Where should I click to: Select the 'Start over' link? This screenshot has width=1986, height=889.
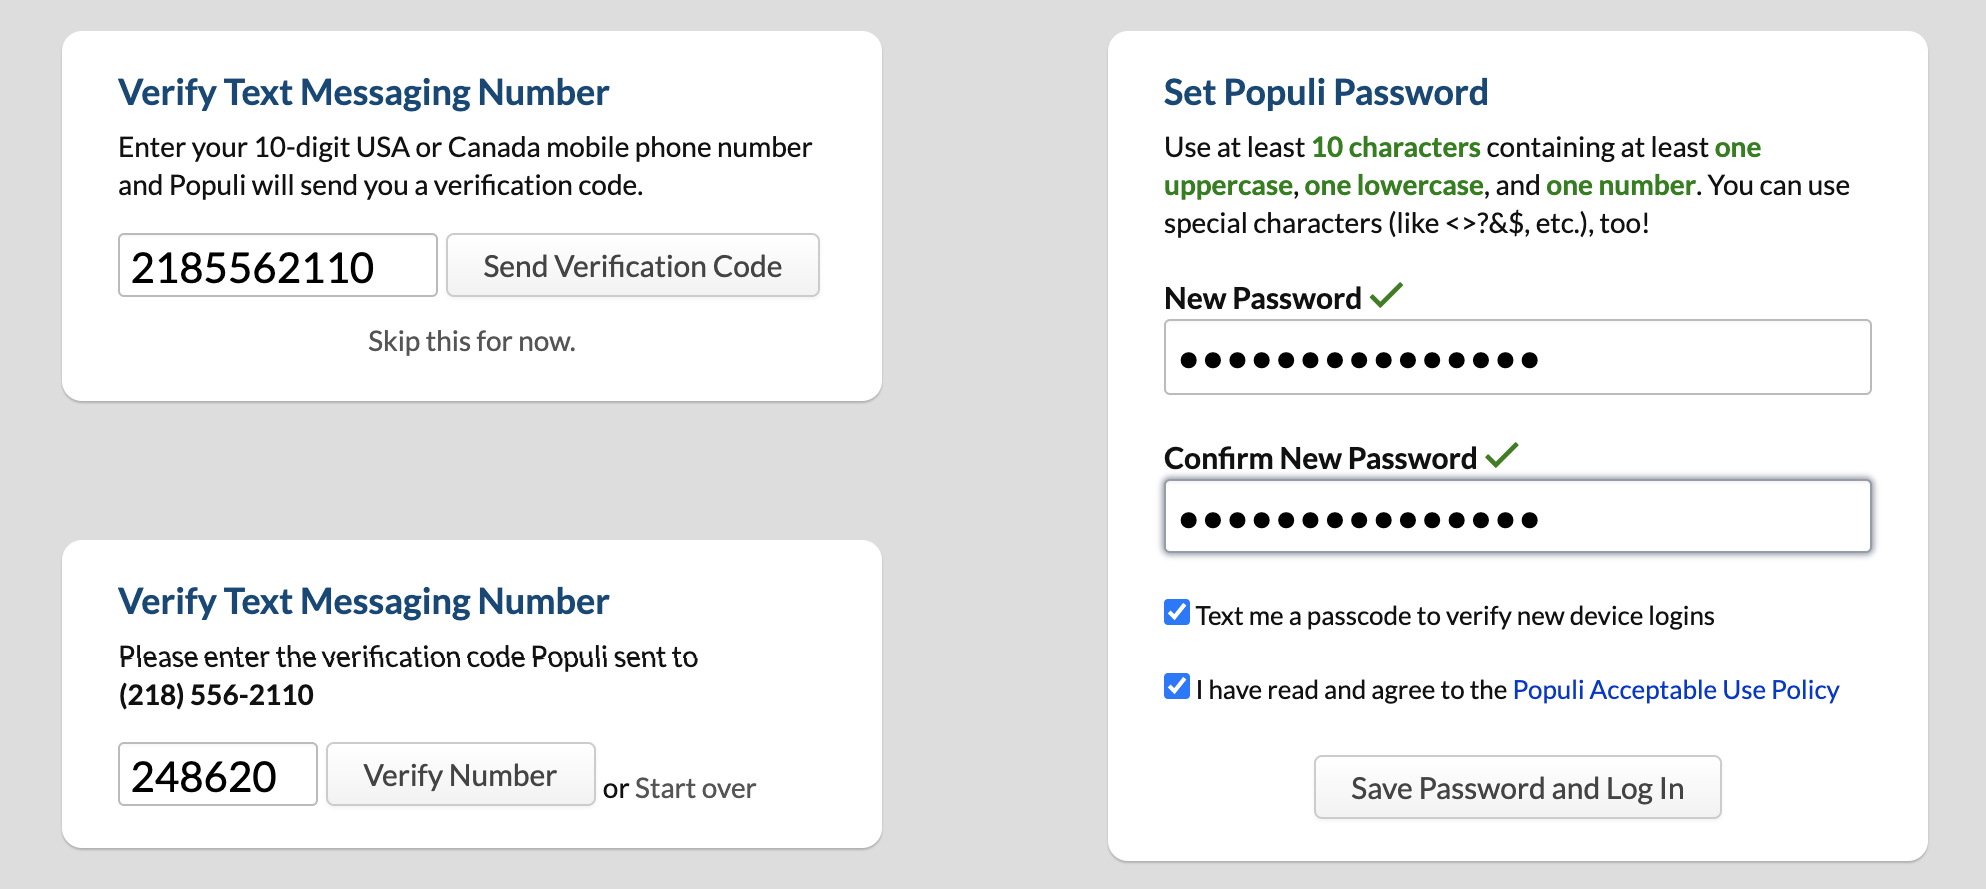point(695,788)
